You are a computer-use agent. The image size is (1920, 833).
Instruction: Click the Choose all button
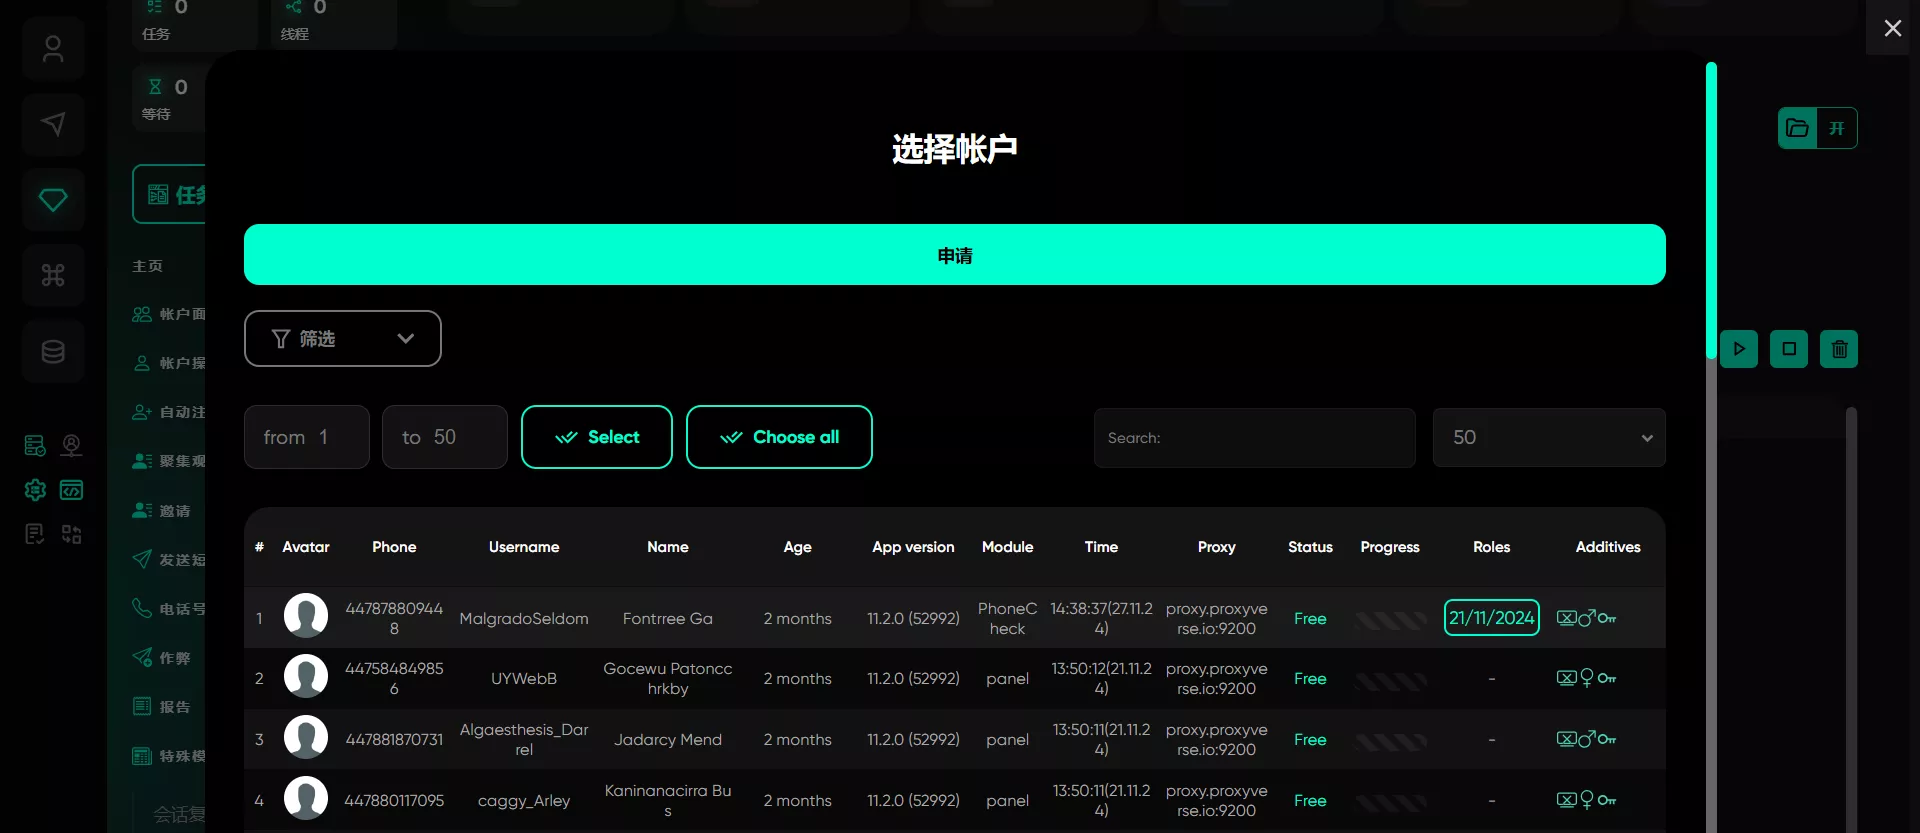click(x=779, y=437)
